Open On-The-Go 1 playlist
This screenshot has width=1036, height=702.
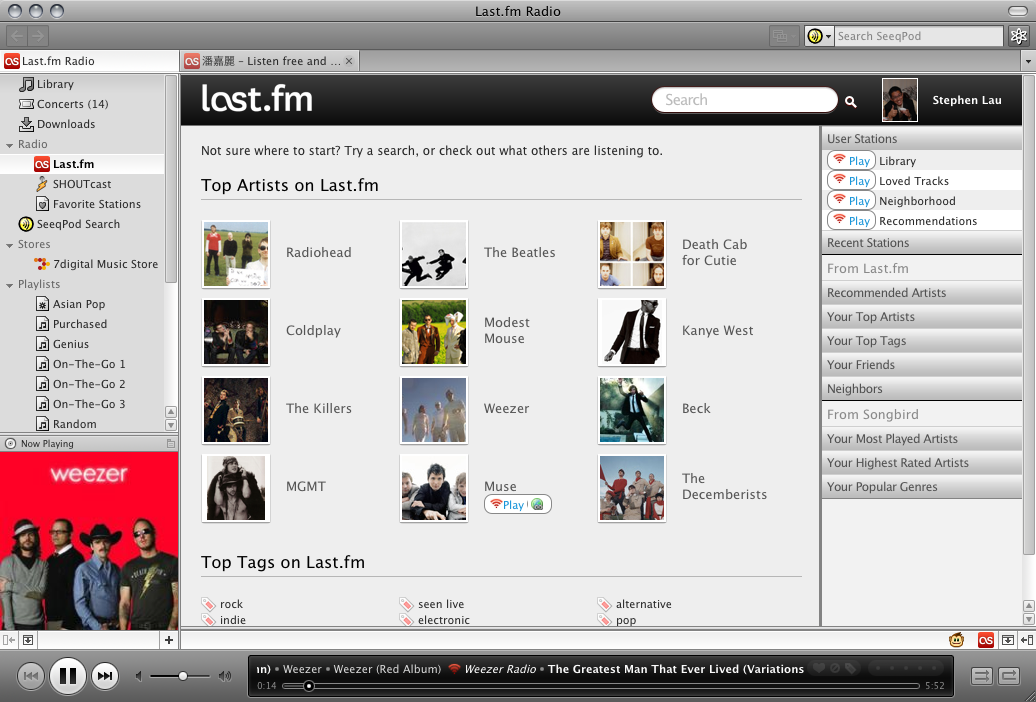click(x=80, y=364)
